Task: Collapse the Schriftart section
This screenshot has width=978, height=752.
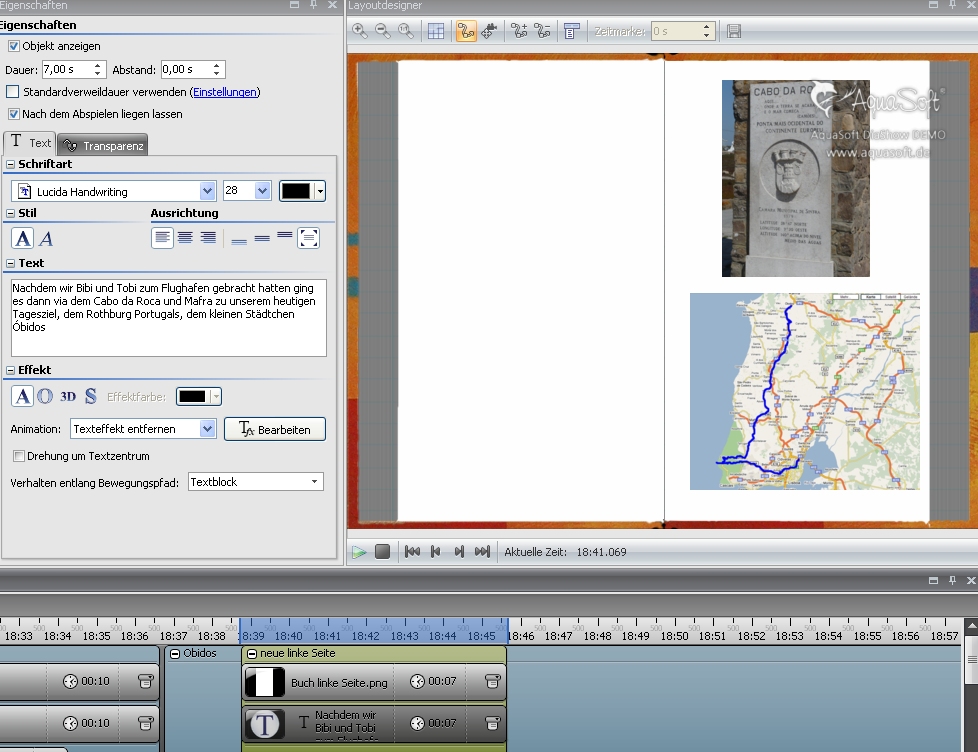Action: pyautogui.click(x=10, y=164)
